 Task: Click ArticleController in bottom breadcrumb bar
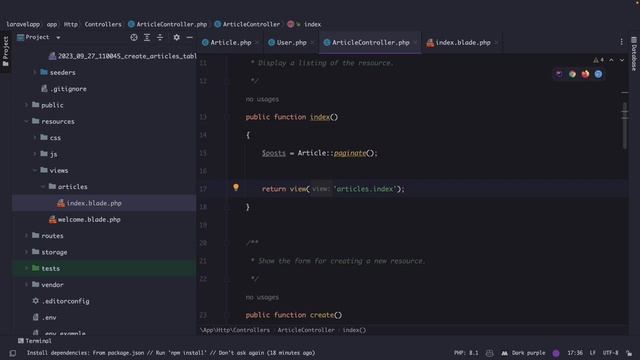coord(306,330)
